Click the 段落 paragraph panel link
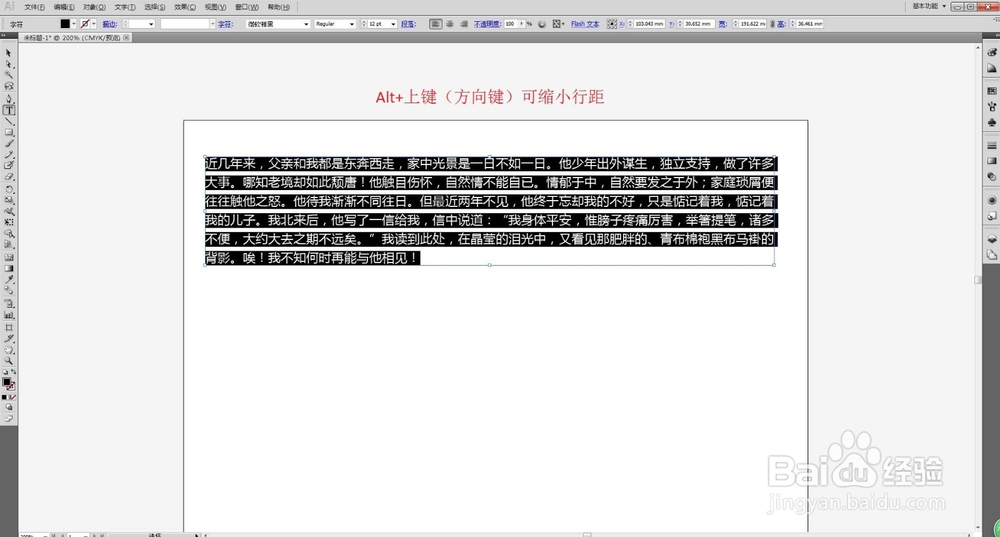 pyautogui.click(x=408, y=24)
